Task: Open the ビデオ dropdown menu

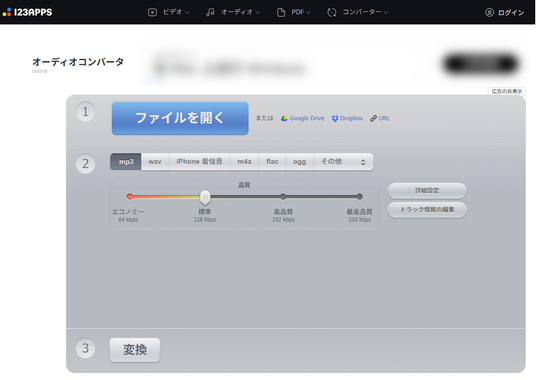Action: click(176, 12)
